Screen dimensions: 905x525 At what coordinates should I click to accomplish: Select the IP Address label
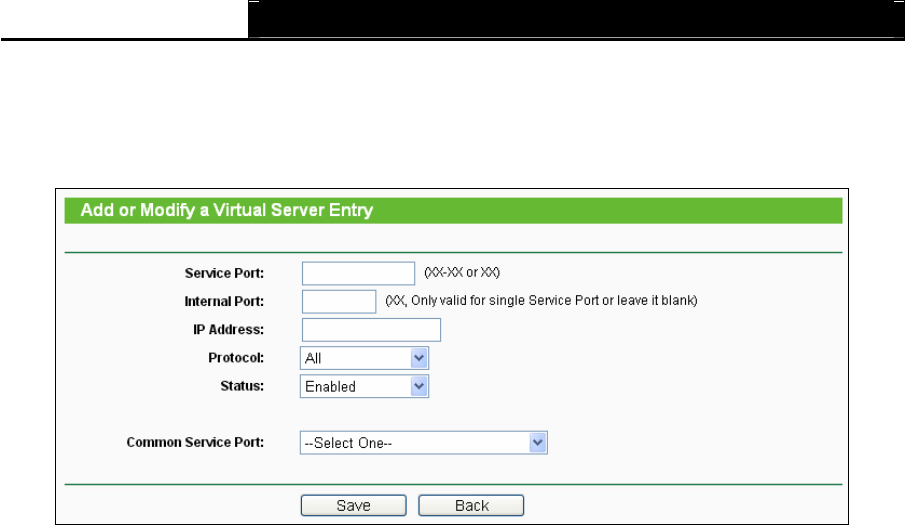229,329
